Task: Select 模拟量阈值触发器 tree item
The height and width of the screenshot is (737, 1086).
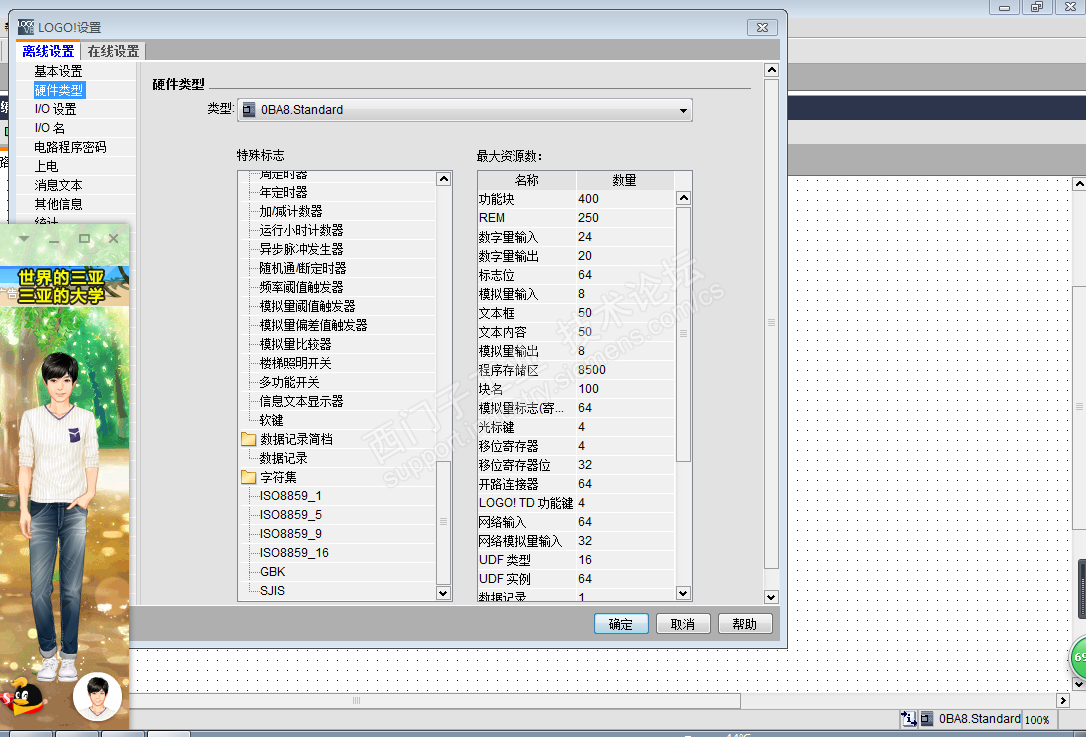Action: (x=308, y=306)
